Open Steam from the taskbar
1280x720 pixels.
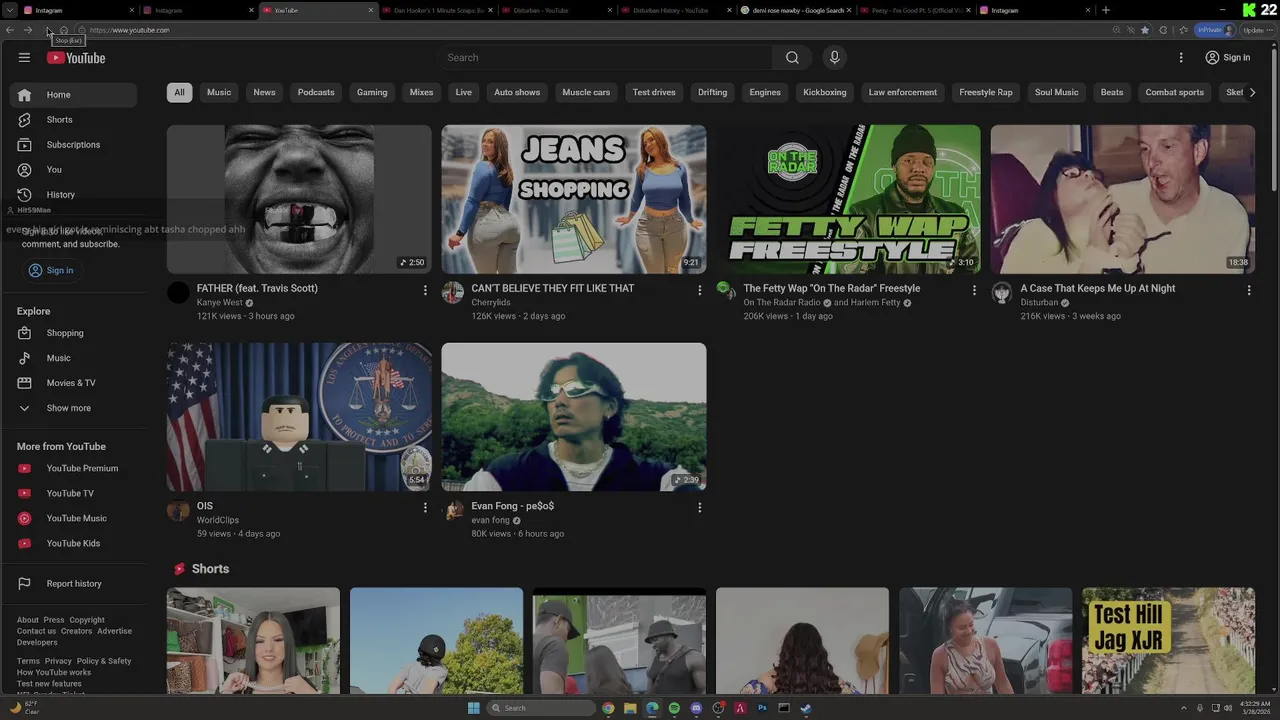point(806,708)
